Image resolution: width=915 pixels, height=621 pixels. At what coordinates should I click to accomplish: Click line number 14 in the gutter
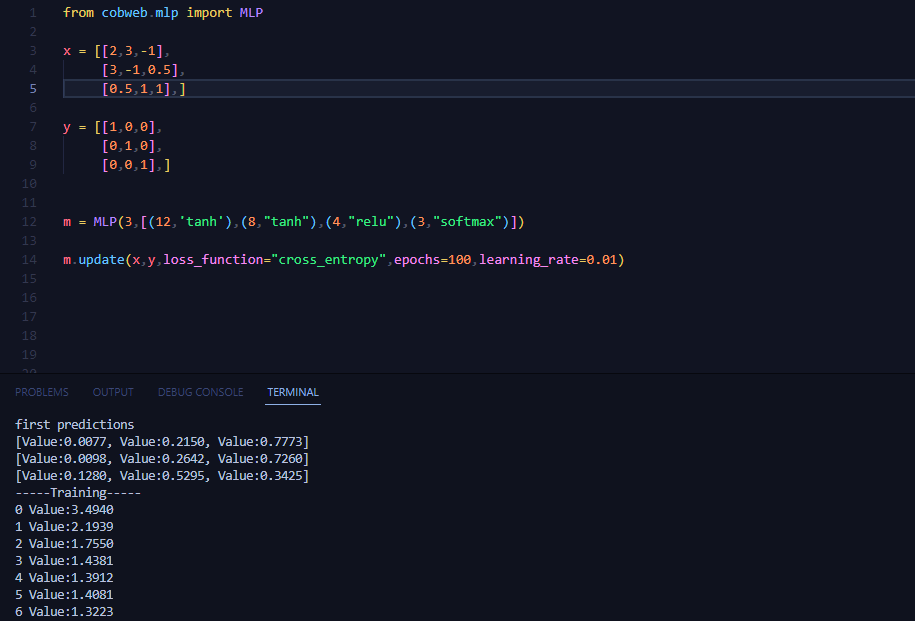[29, 260]
